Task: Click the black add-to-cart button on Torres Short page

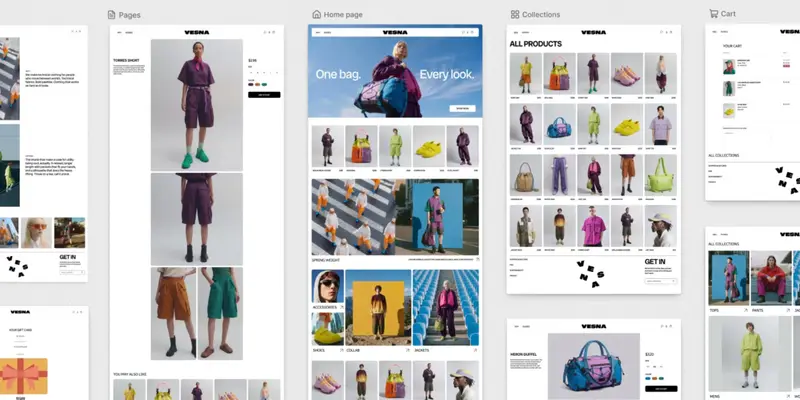Action: 264,95
